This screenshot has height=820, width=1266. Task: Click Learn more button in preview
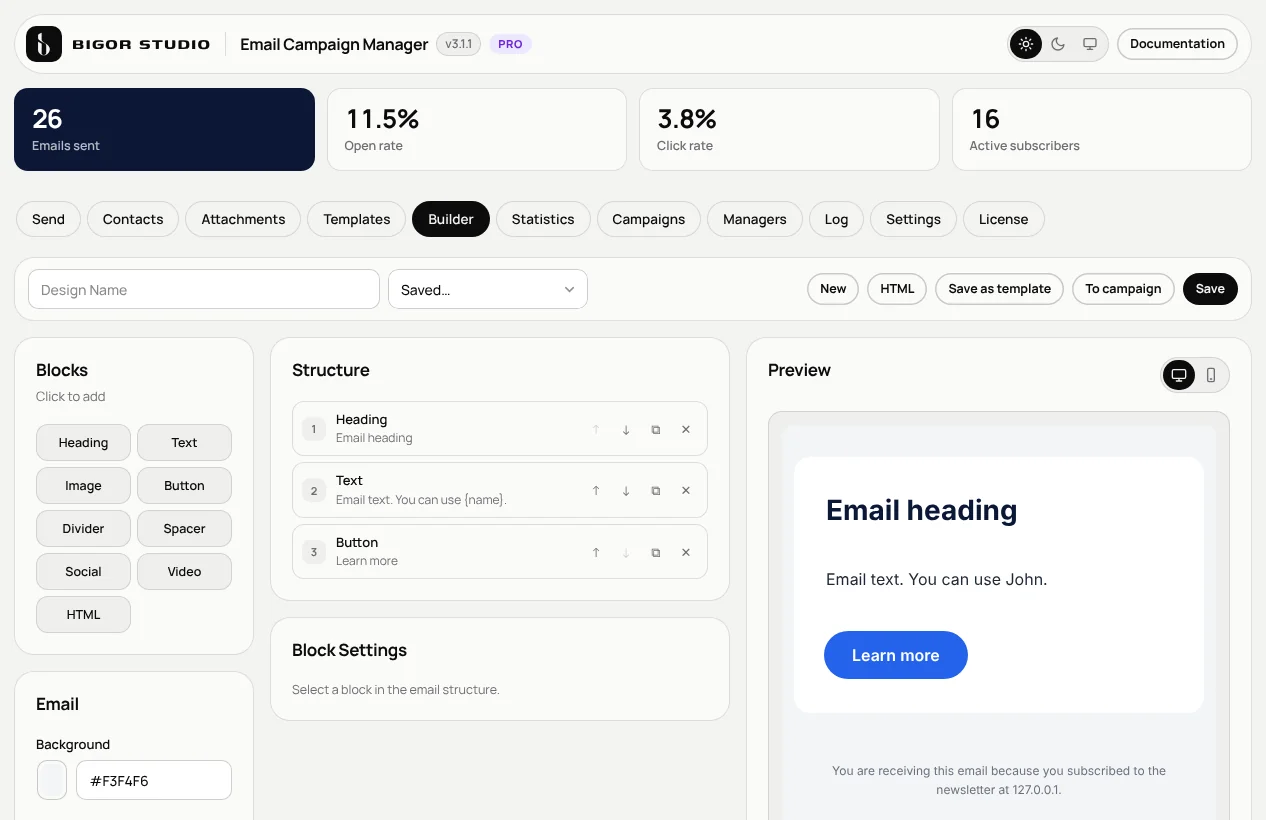(x=896, y=655)
